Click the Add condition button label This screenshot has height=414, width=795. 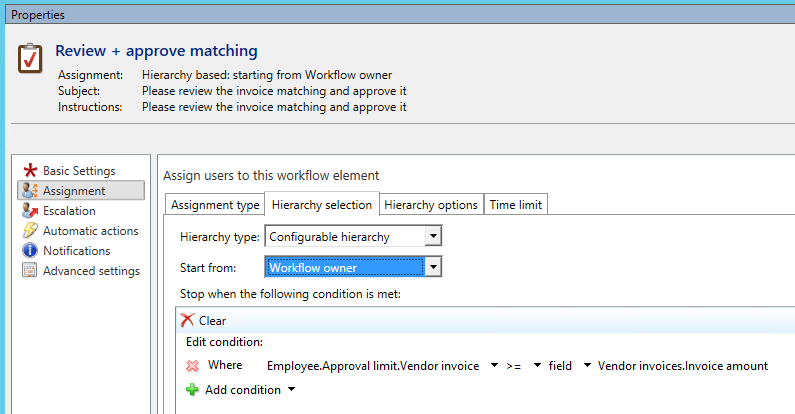(243, 390)
